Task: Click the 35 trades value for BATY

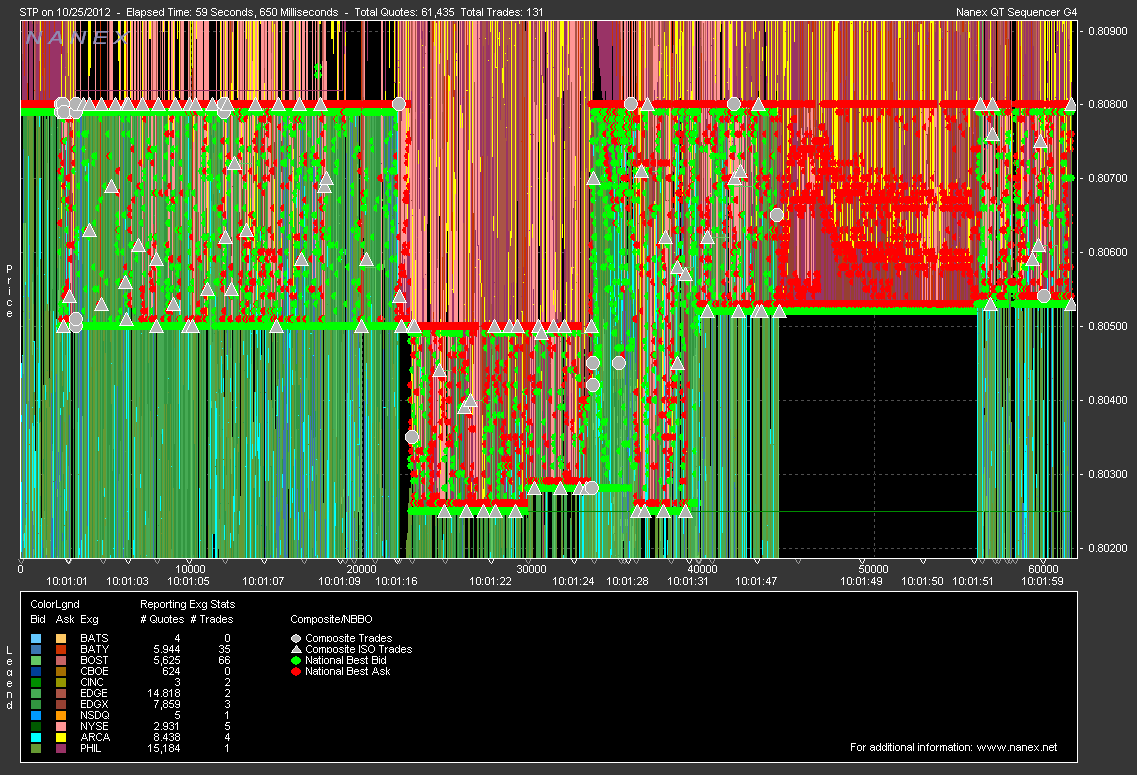Action: click(x=224, y=650)
